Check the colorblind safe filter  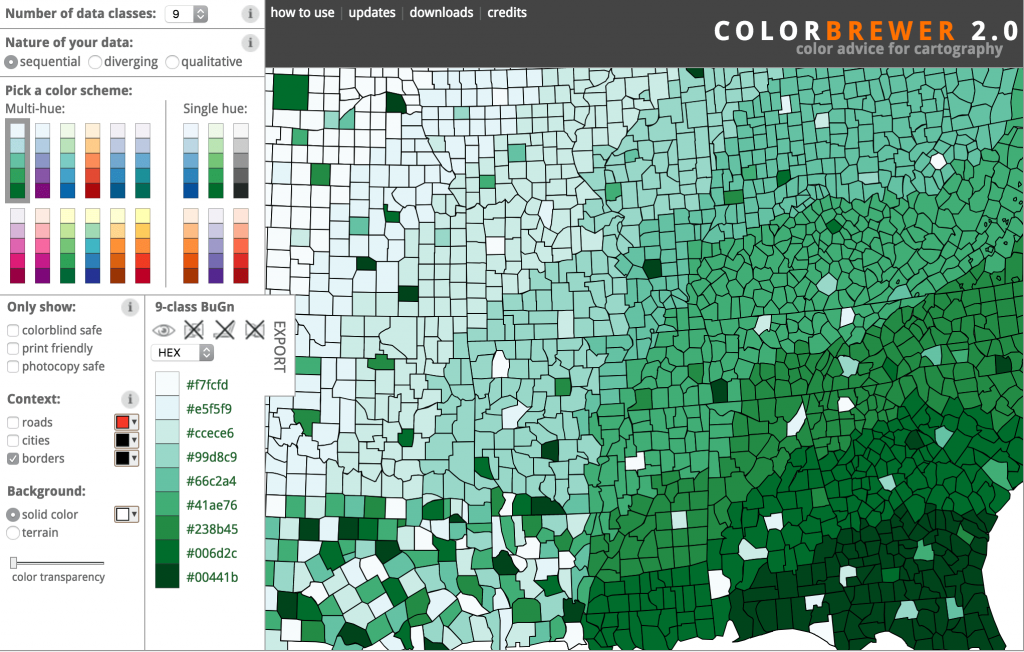pyautogui.click(x=12, y=330)
